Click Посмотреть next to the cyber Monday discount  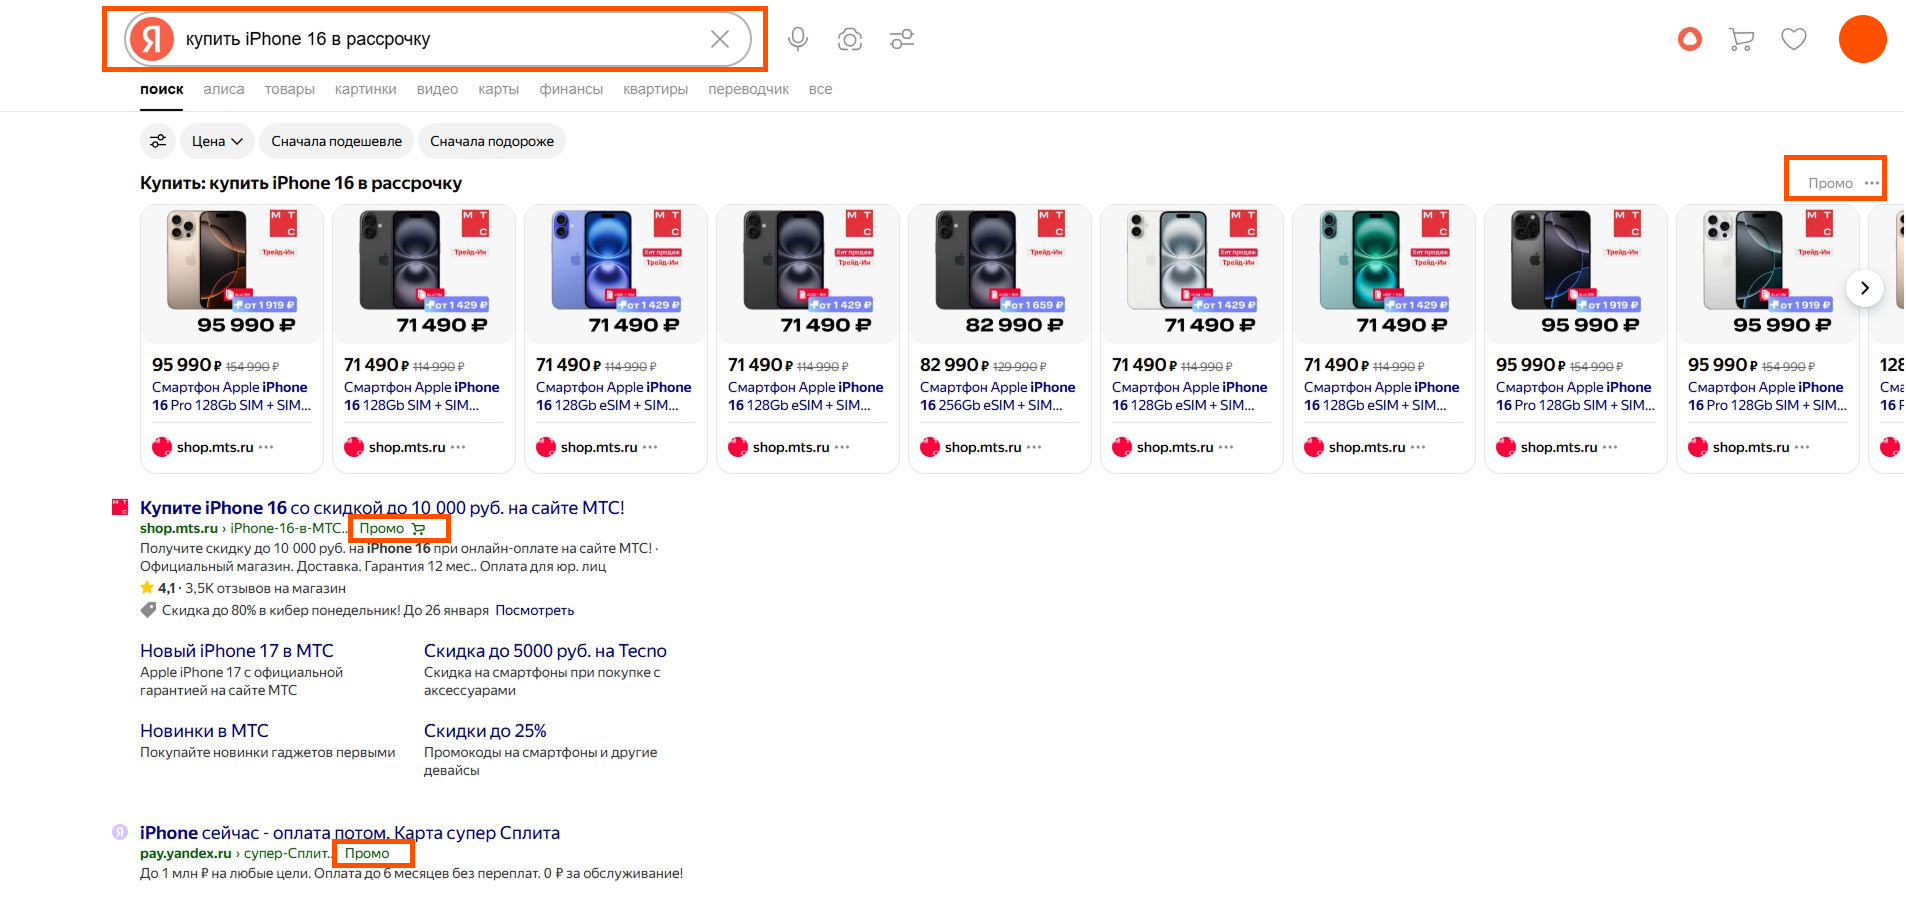(535, 610)
